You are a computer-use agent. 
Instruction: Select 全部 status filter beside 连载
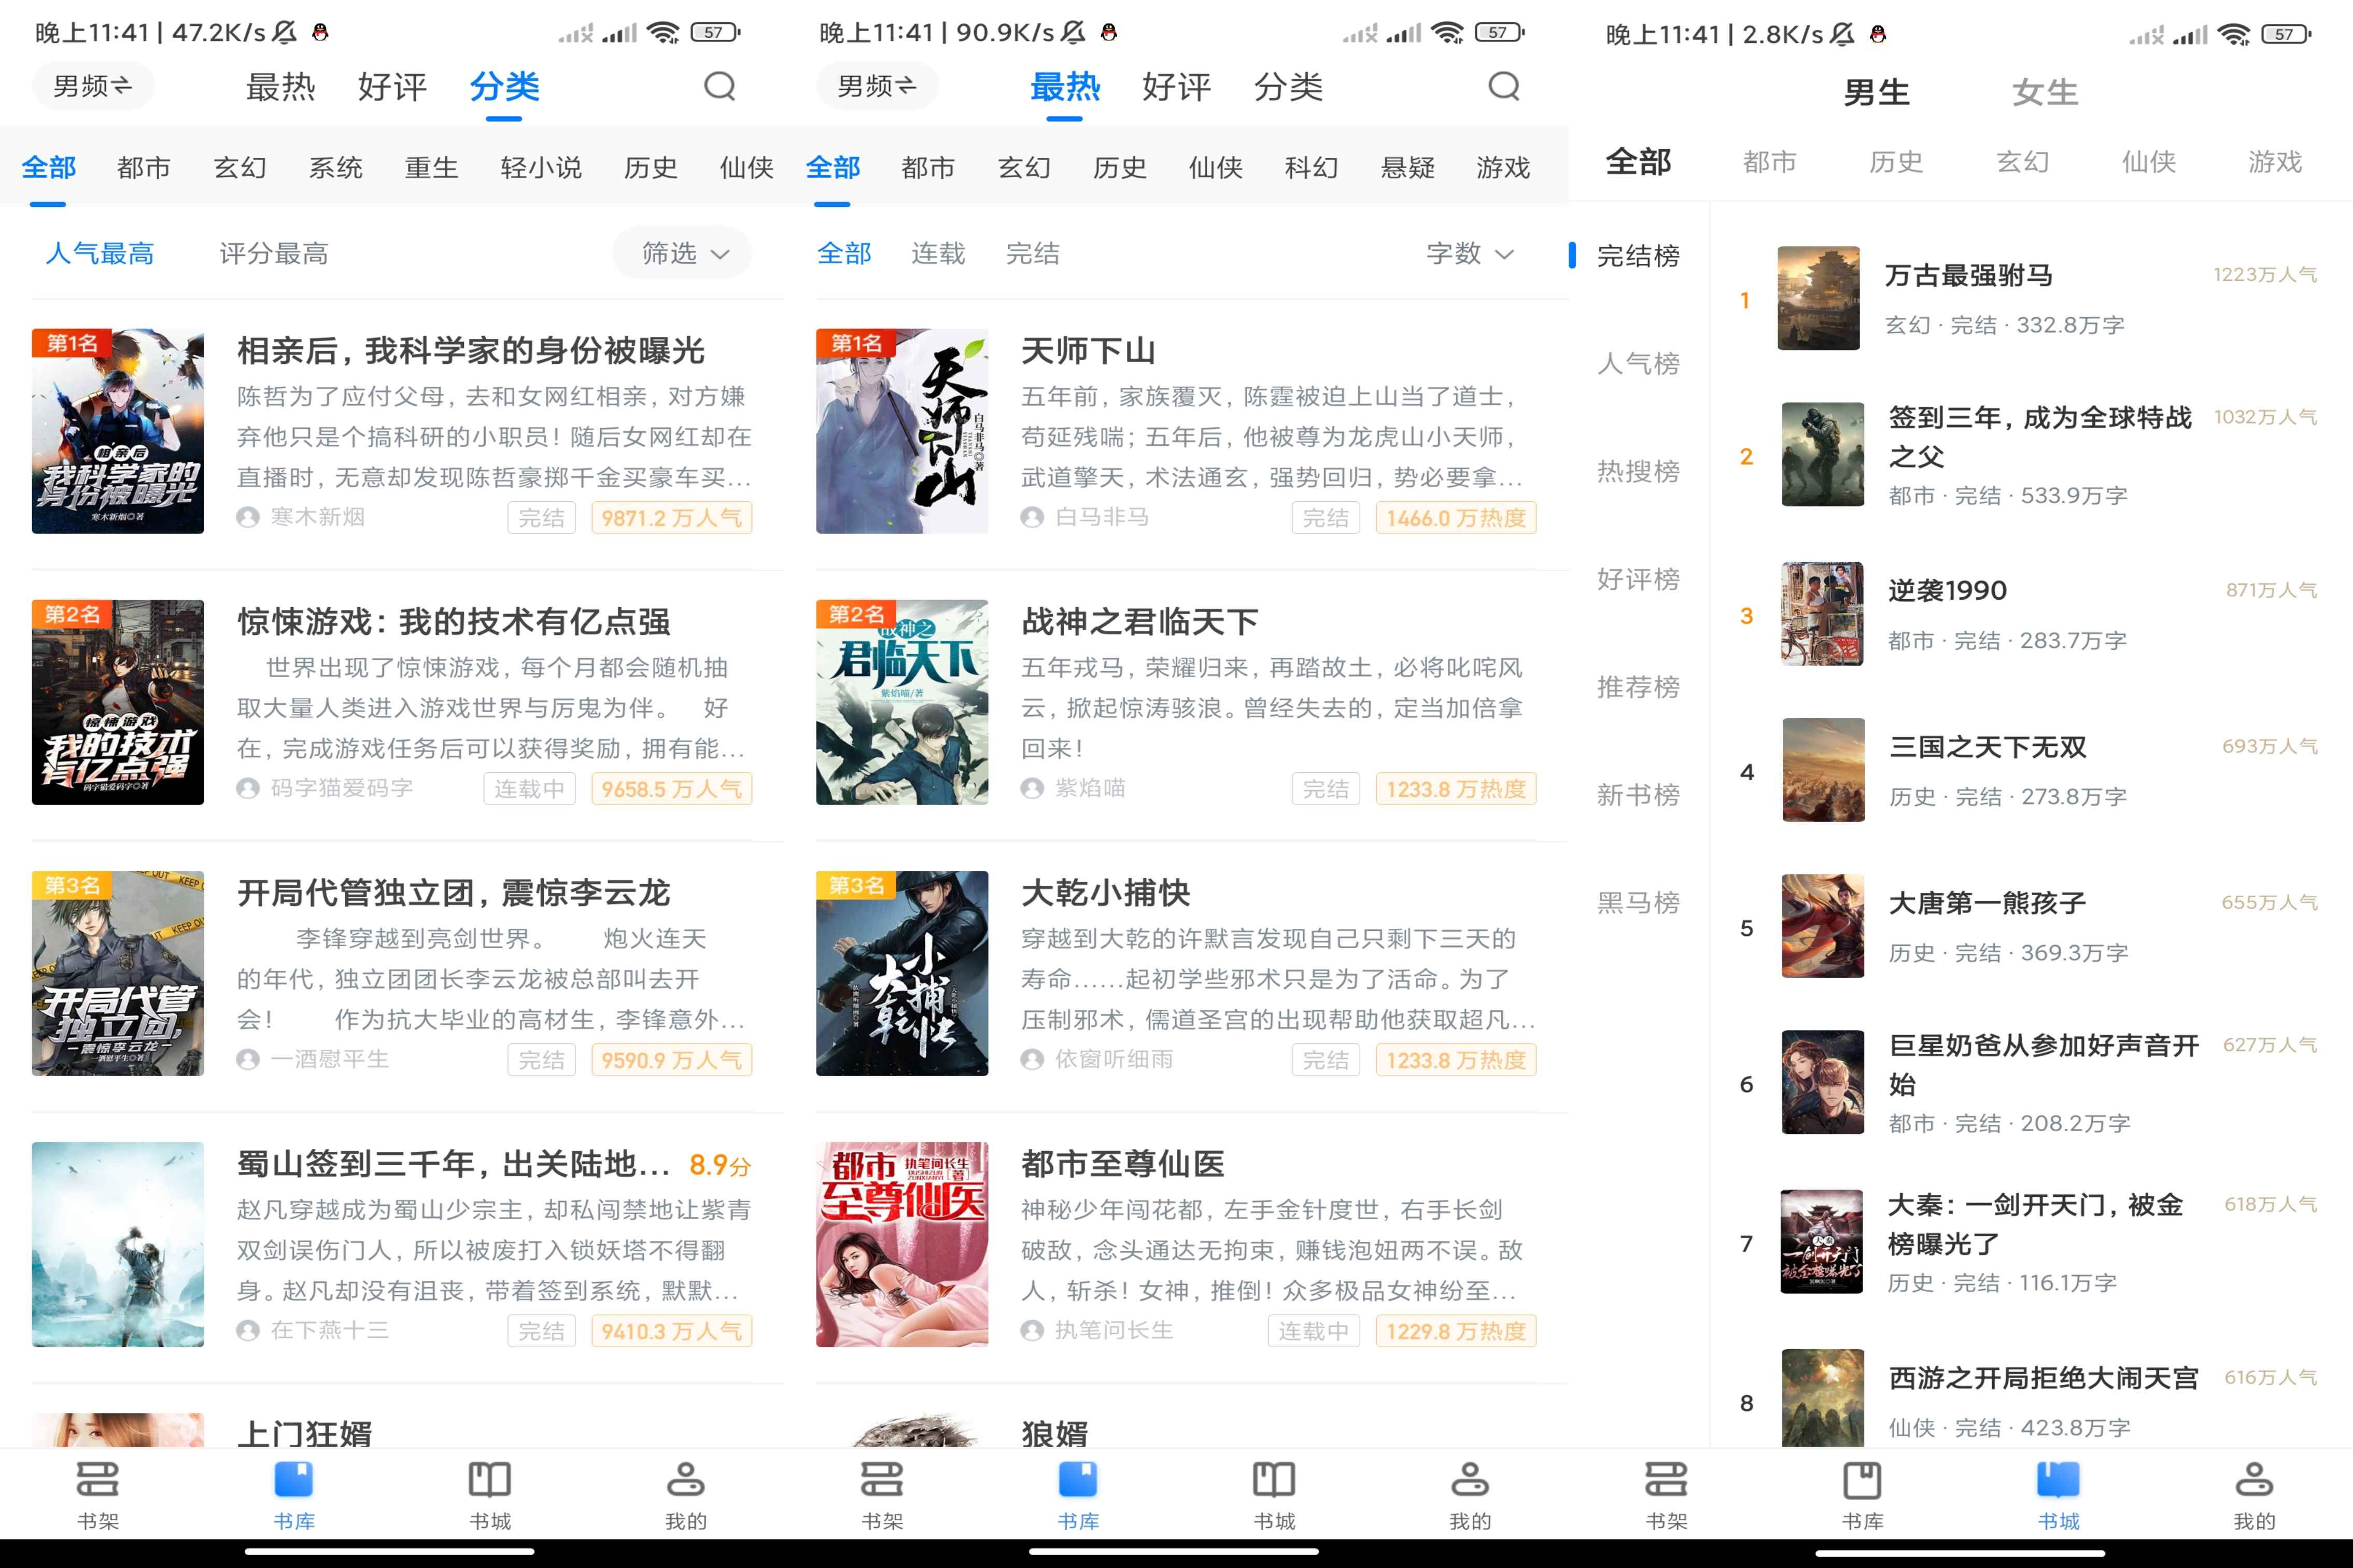[x=844, y=253]
